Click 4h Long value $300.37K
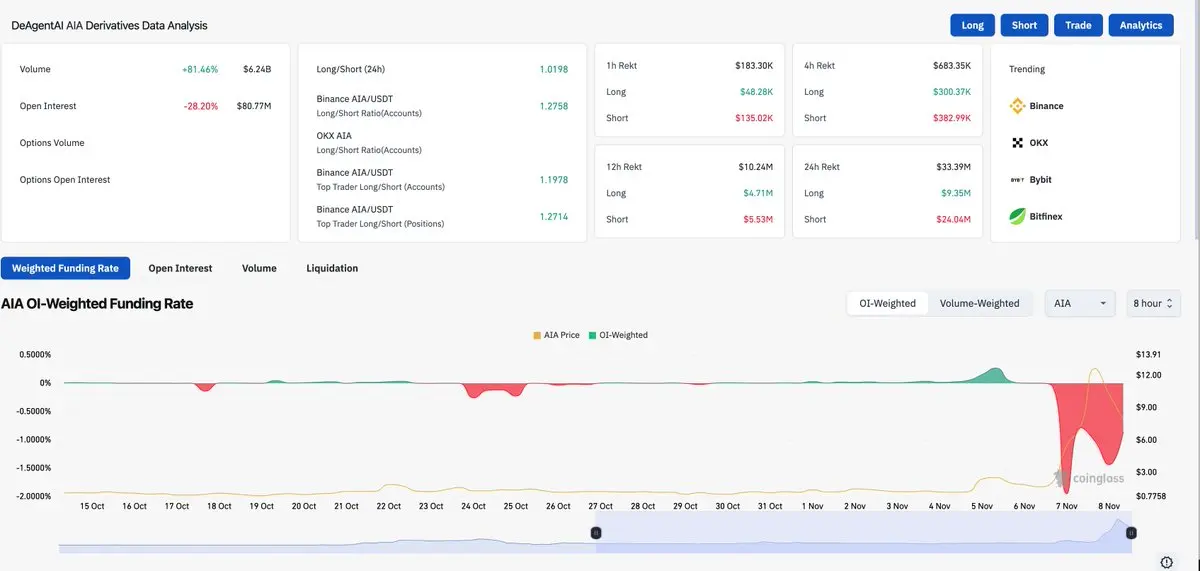Image resolution: width=1200 pixels, height=571 pixels. 952,92
